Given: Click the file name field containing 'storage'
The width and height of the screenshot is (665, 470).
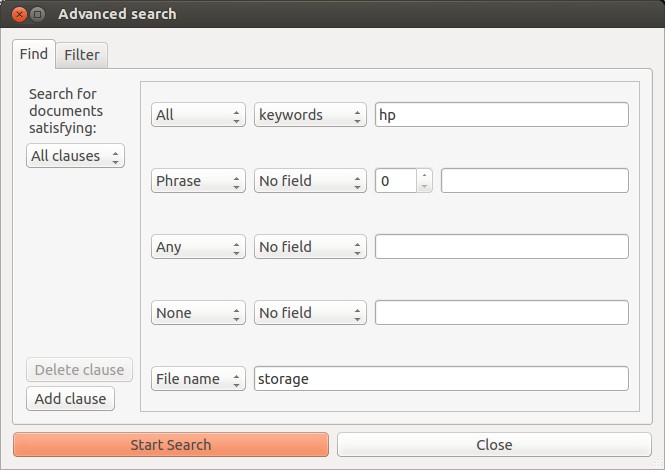Looking at the screenshot, I should coord(441,379).
